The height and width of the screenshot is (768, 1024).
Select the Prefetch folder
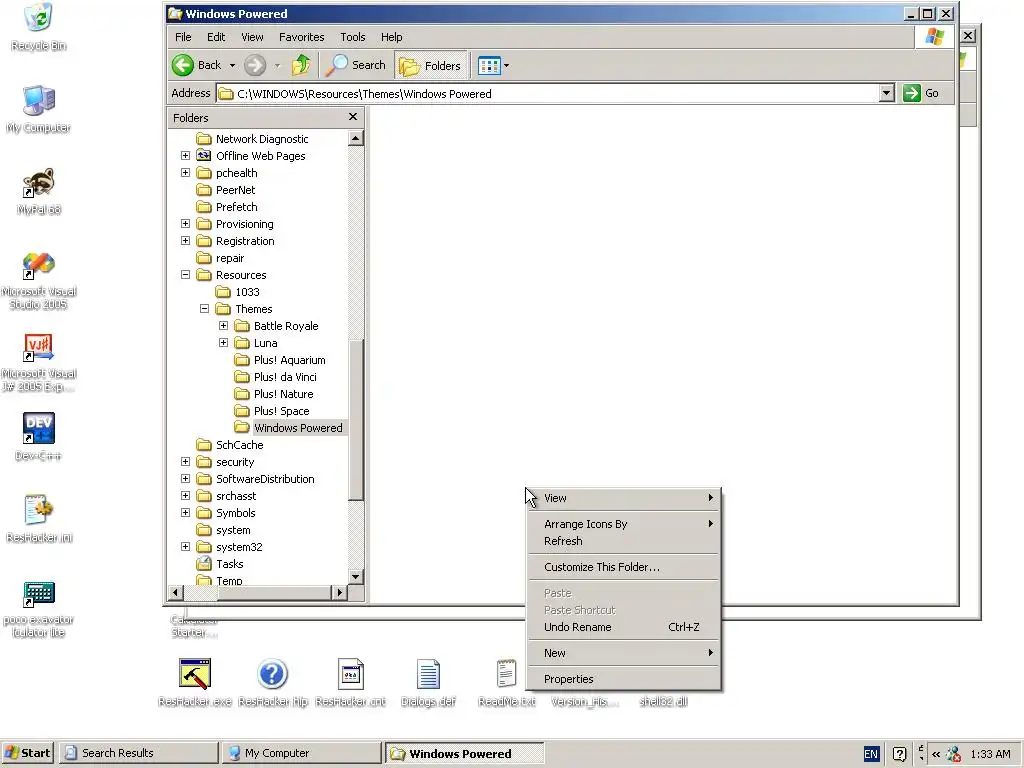click(x=227, y=206)
